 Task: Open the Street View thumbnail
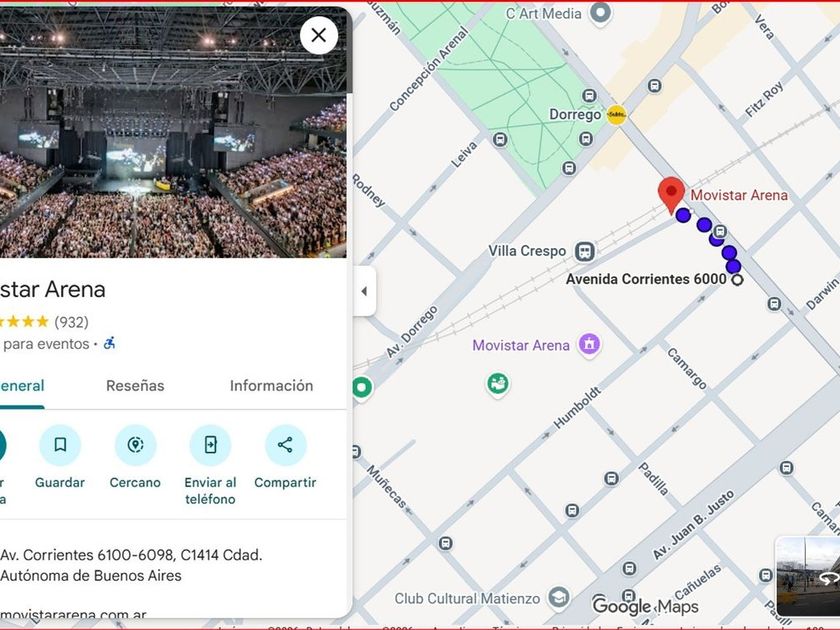(808, 576)
